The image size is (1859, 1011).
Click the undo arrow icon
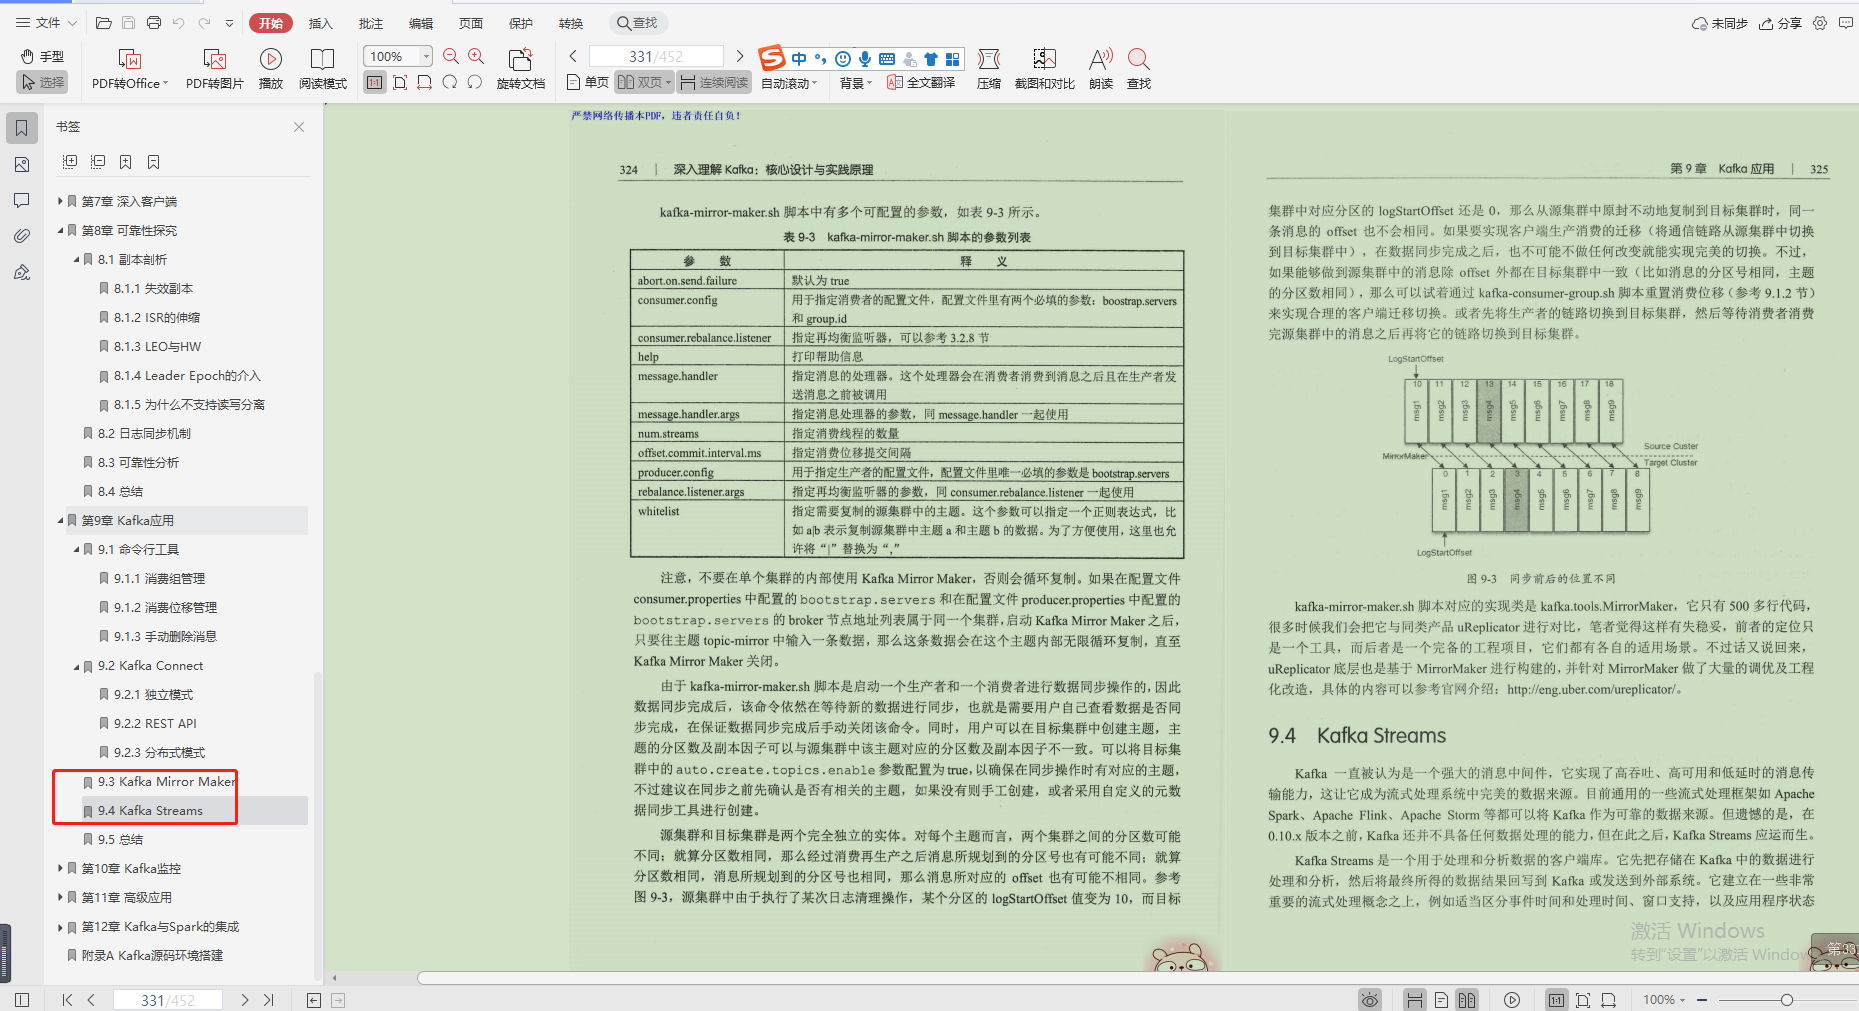(178, 23)
